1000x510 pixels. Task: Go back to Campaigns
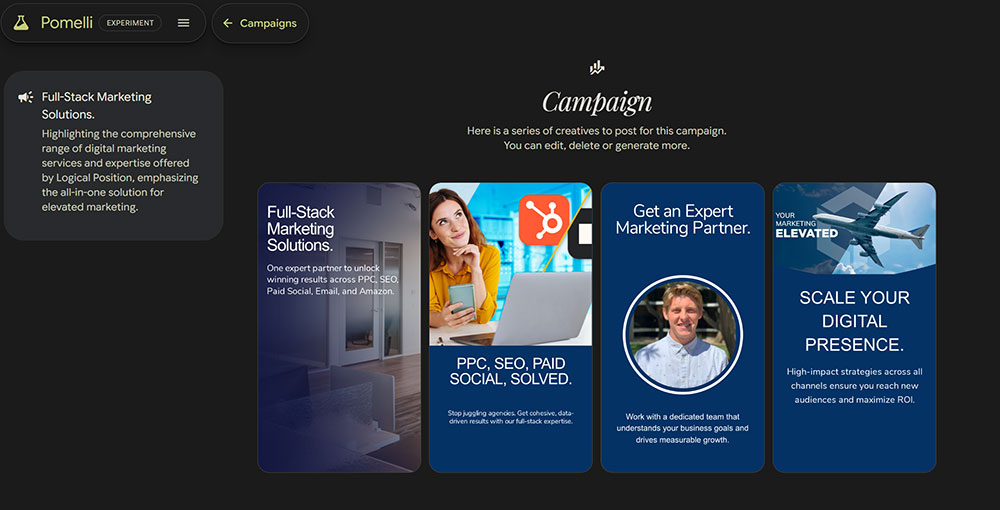click(260, 23)
